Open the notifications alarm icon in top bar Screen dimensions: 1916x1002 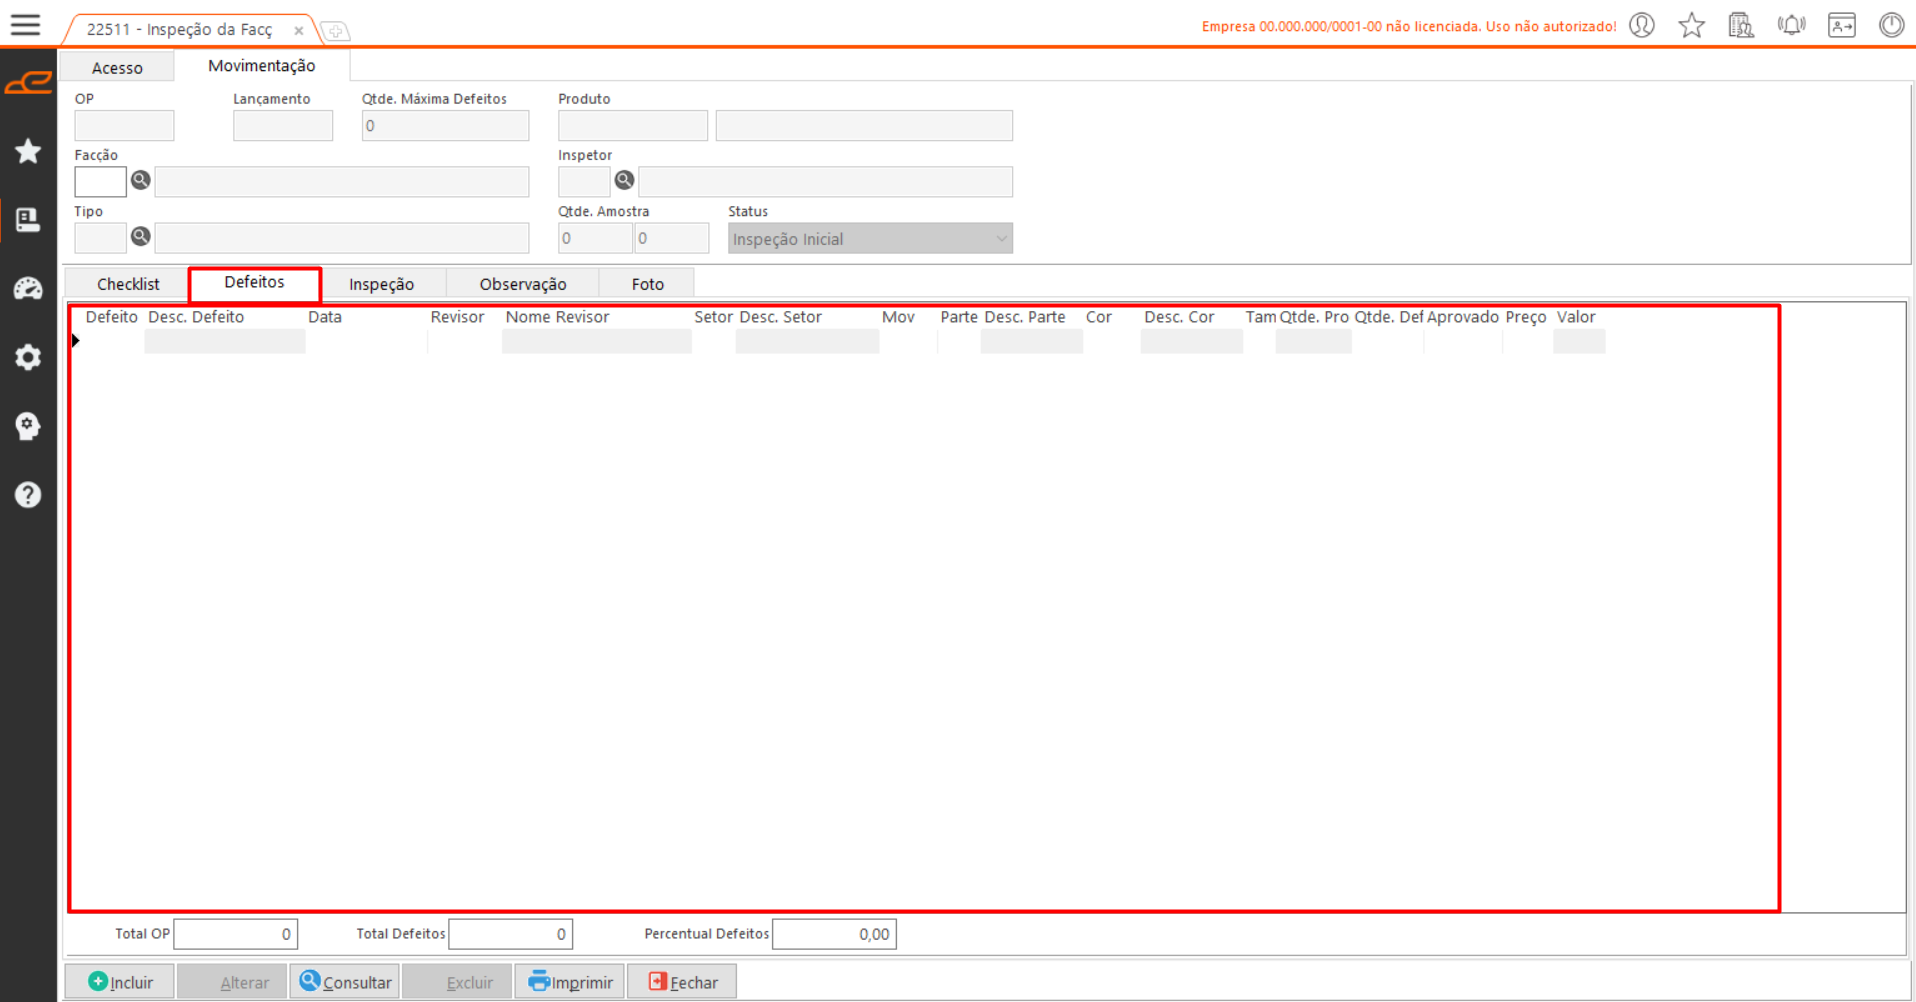[x=1791, y=25]
